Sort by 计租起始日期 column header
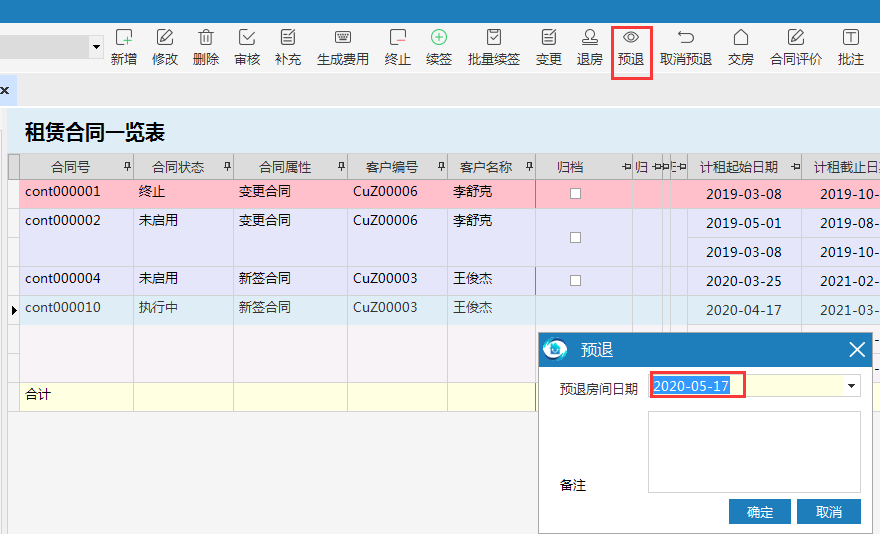 [739, 167]
